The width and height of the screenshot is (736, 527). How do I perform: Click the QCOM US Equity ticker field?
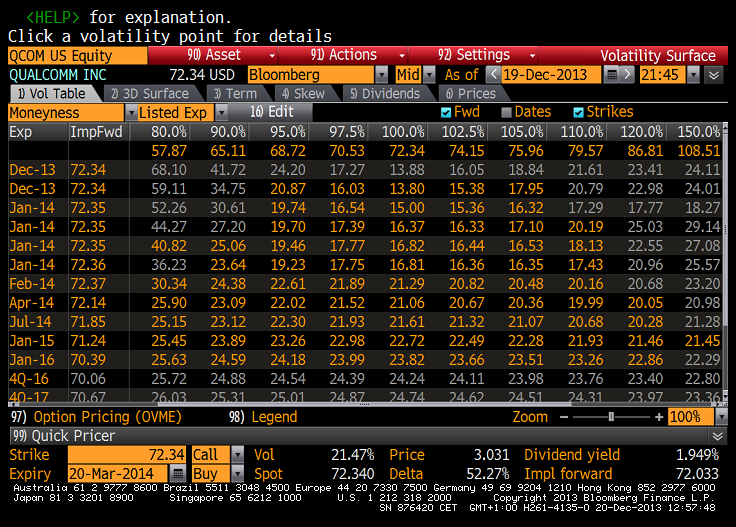point(77,55)
